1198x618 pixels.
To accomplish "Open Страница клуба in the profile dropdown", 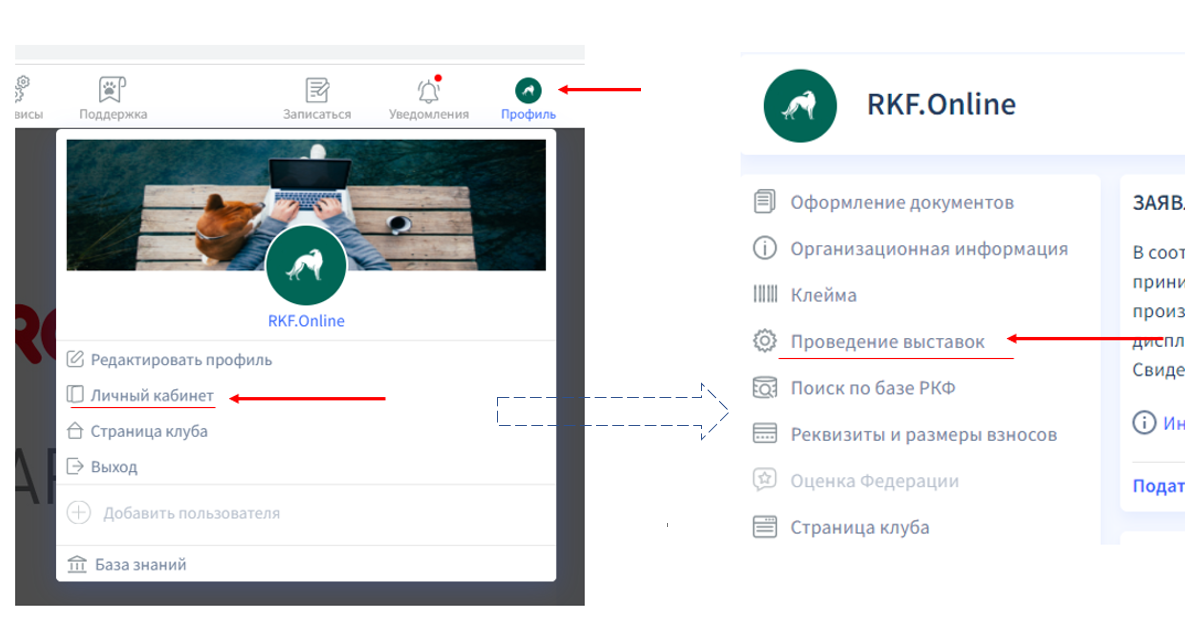I will (x=148, y=432).
